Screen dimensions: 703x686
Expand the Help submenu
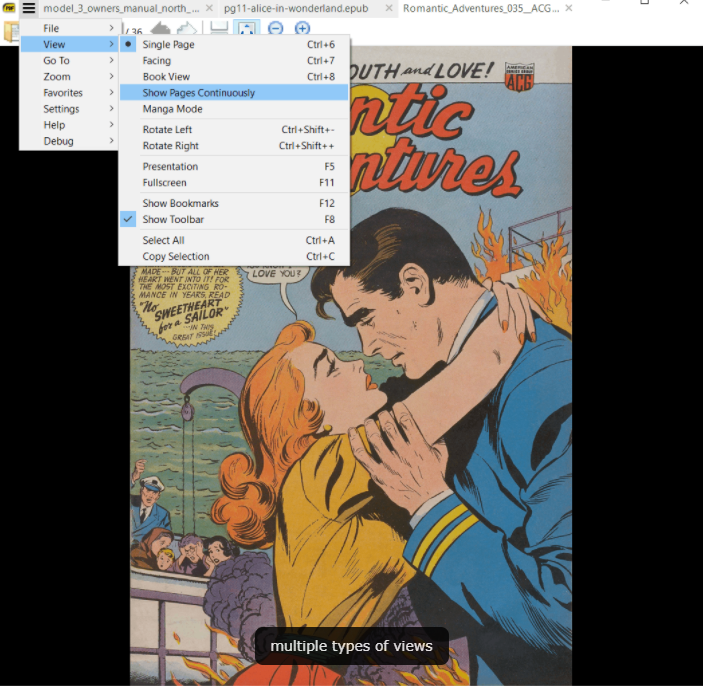point(69,125)
